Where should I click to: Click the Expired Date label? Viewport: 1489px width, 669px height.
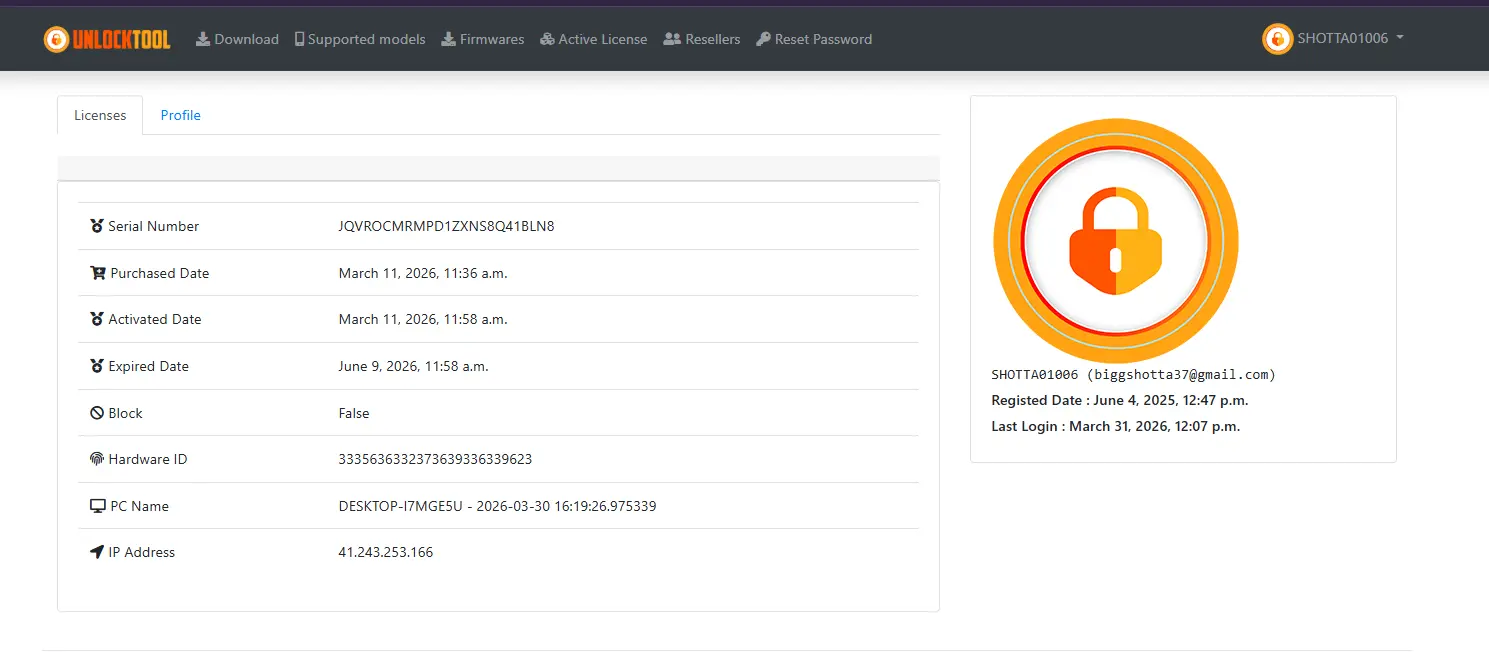[x=149, y=366]
